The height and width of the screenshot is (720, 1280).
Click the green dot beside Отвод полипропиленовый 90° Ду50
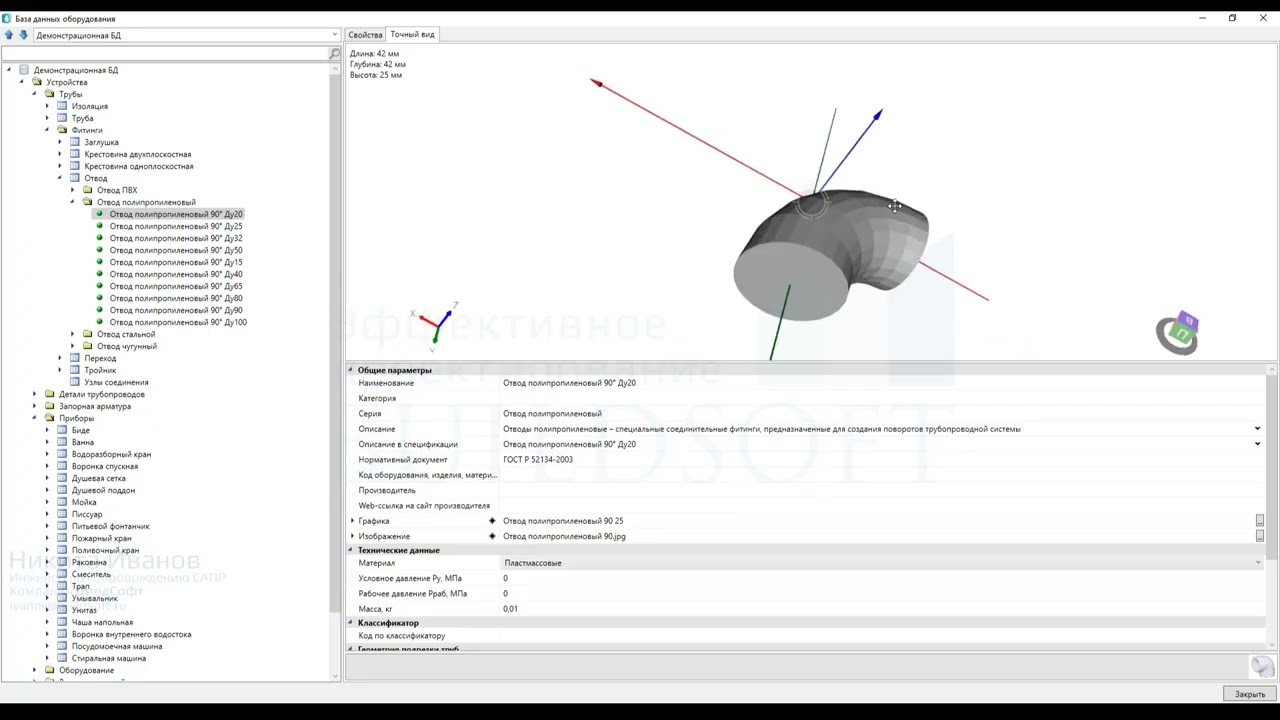[100, 250]
